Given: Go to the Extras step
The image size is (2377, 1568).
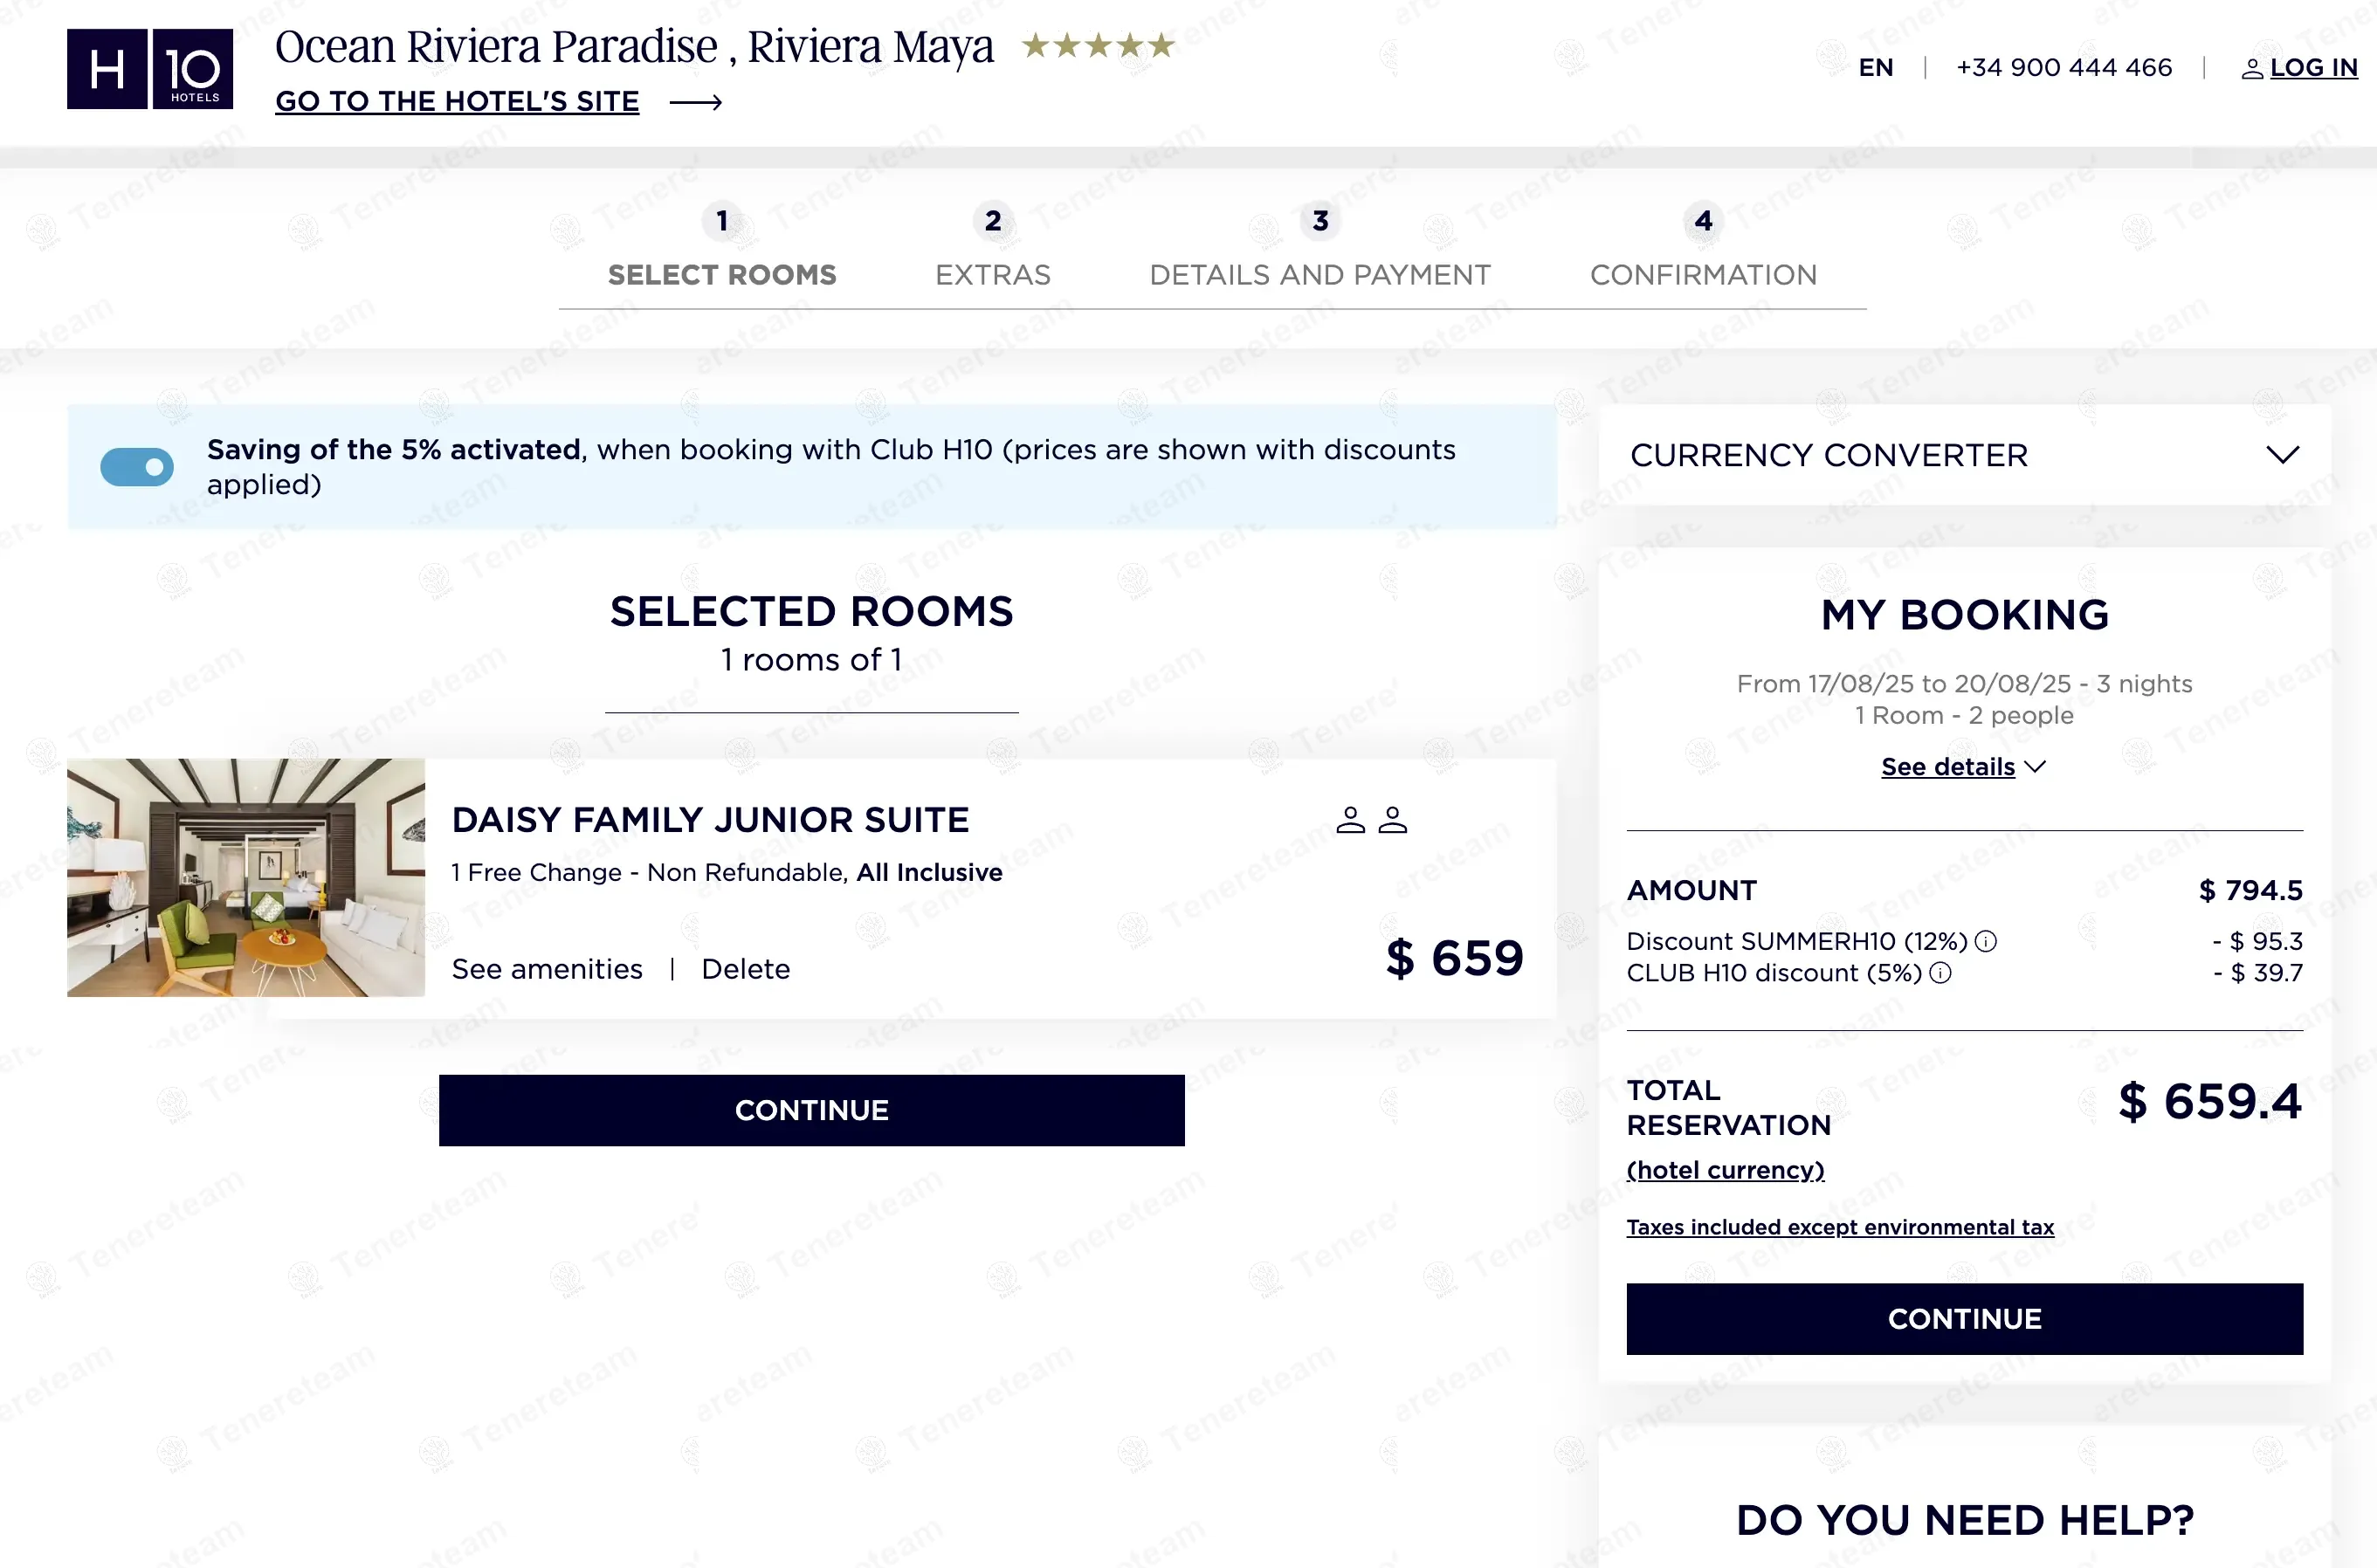Looking at the screenshot, I should pos(992,274).
